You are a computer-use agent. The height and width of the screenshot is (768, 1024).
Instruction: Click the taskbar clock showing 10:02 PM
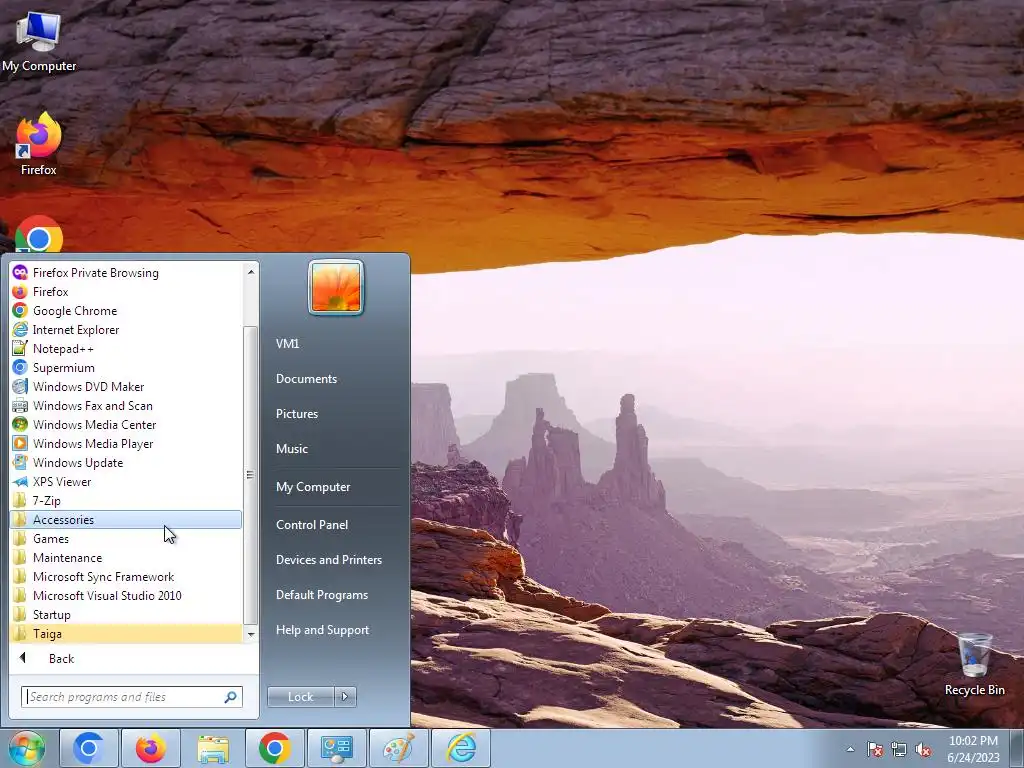point(973,749)
